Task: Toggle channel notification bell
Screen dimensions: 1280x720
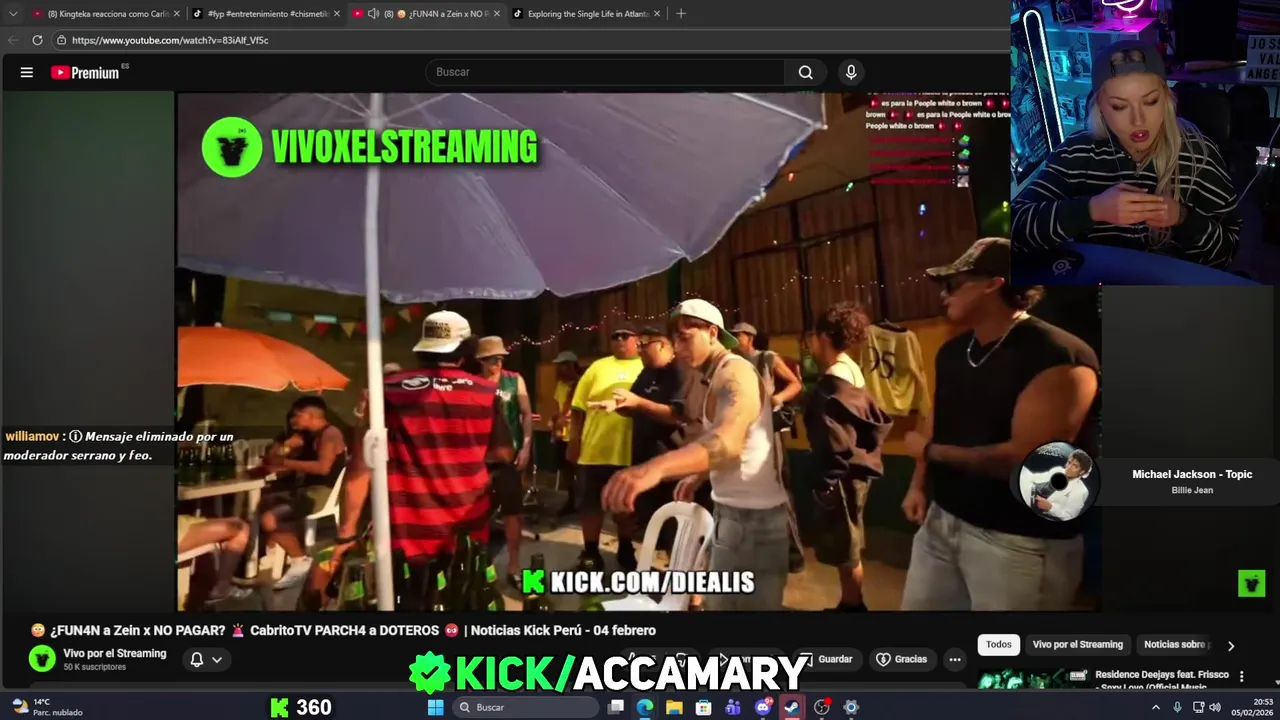Action: click(197, 659)
